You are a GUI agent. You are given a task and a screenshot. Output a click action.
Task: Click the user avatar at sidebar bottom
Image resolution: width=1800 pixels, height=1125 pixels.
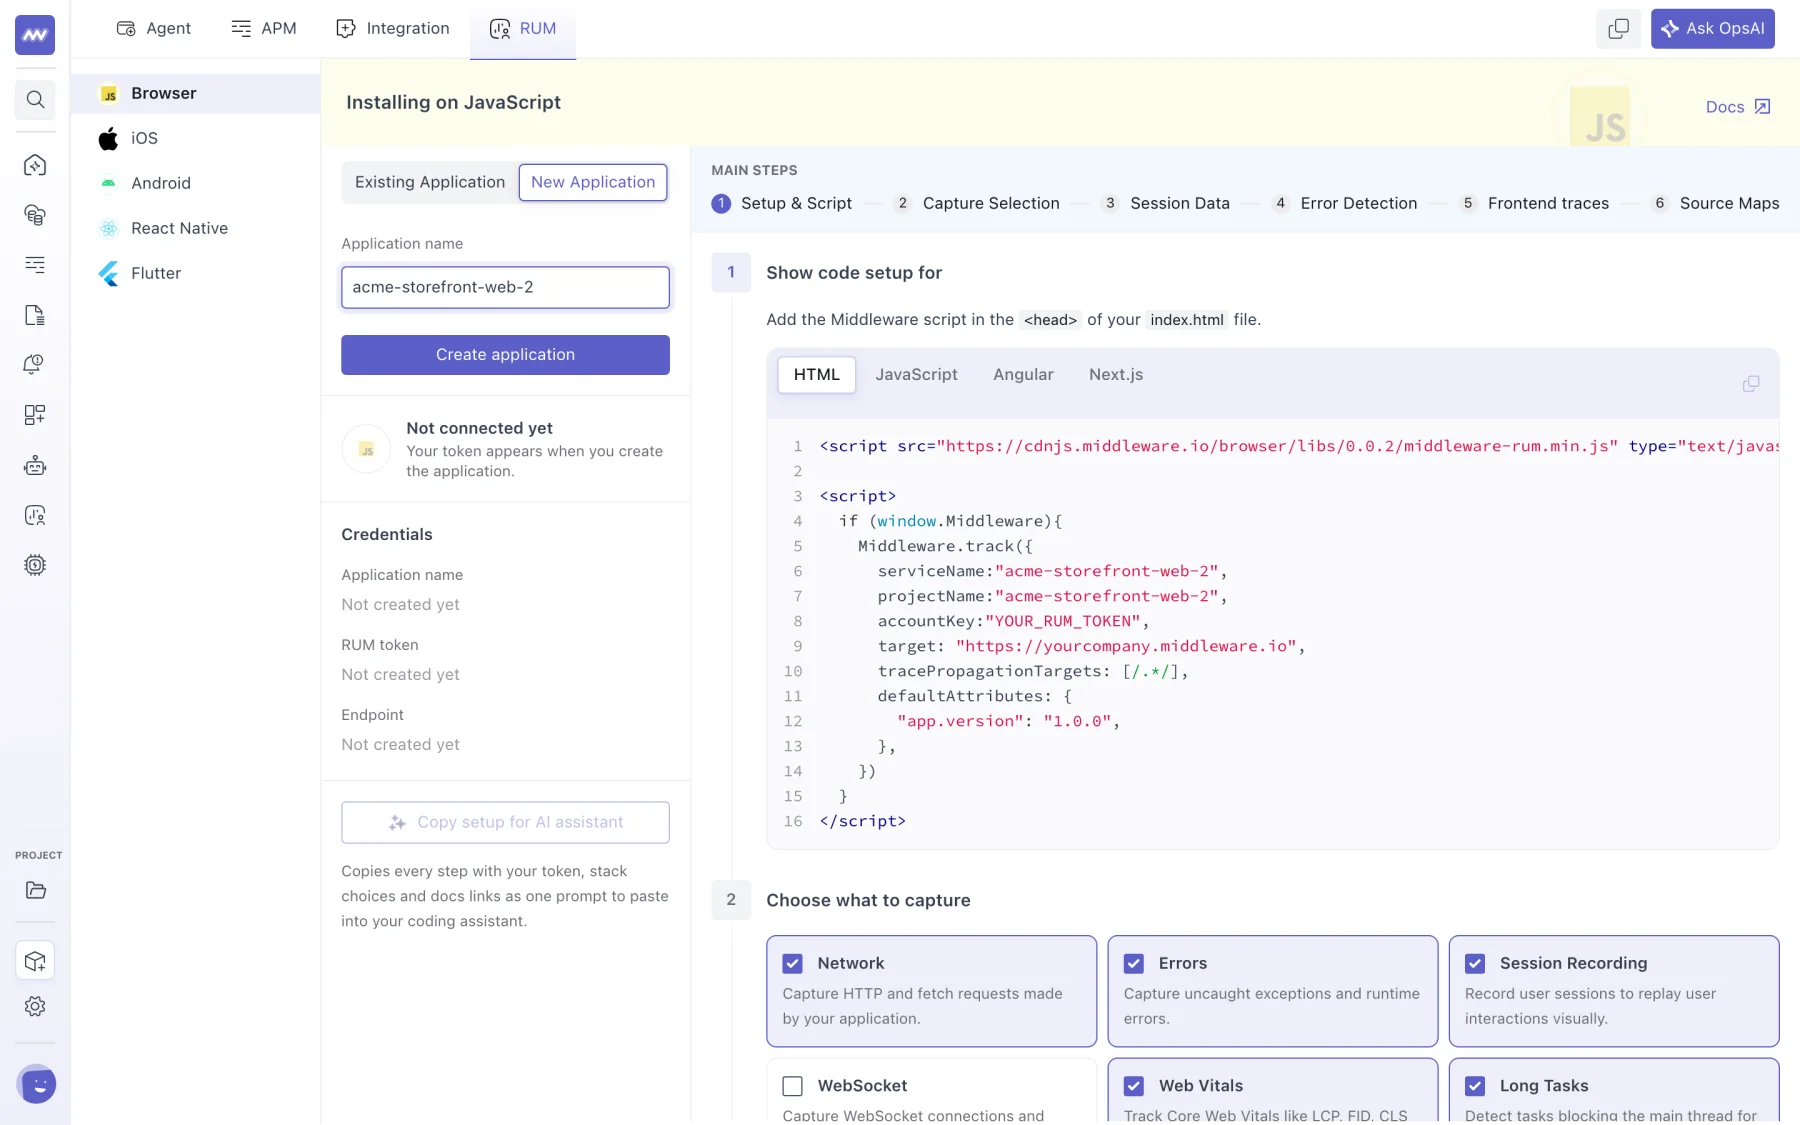pos(36,1084)
